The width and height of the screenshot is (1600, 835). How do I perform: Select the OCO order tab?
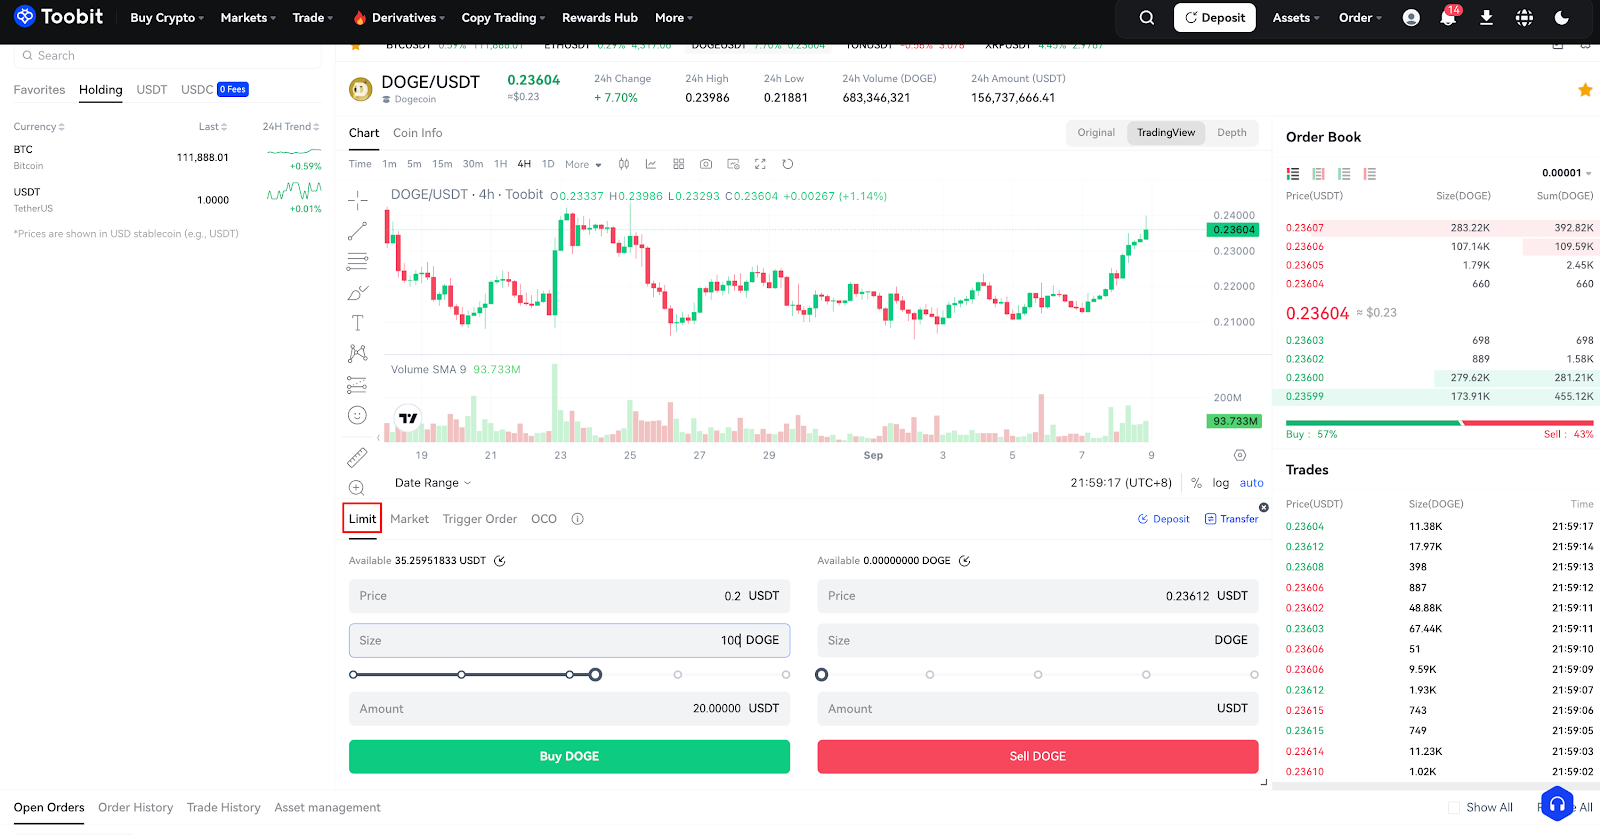point(544,519)
